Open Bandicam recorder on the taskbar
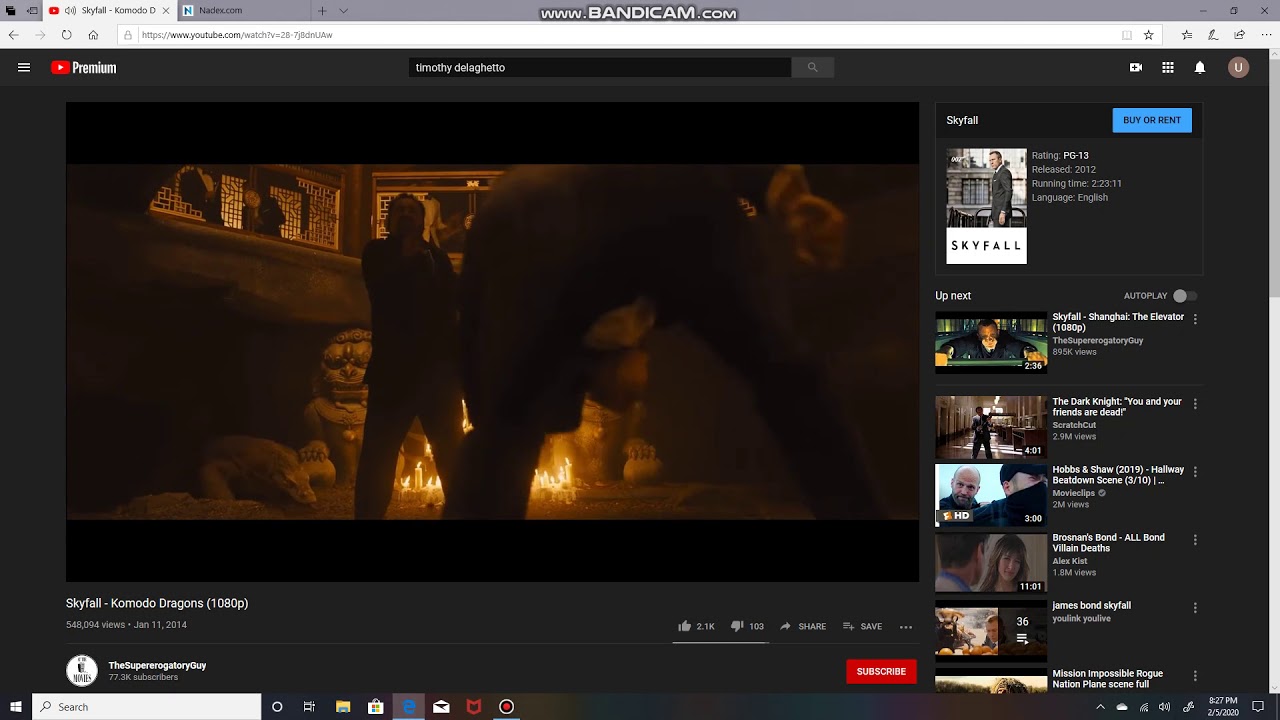 click(507, 707)
